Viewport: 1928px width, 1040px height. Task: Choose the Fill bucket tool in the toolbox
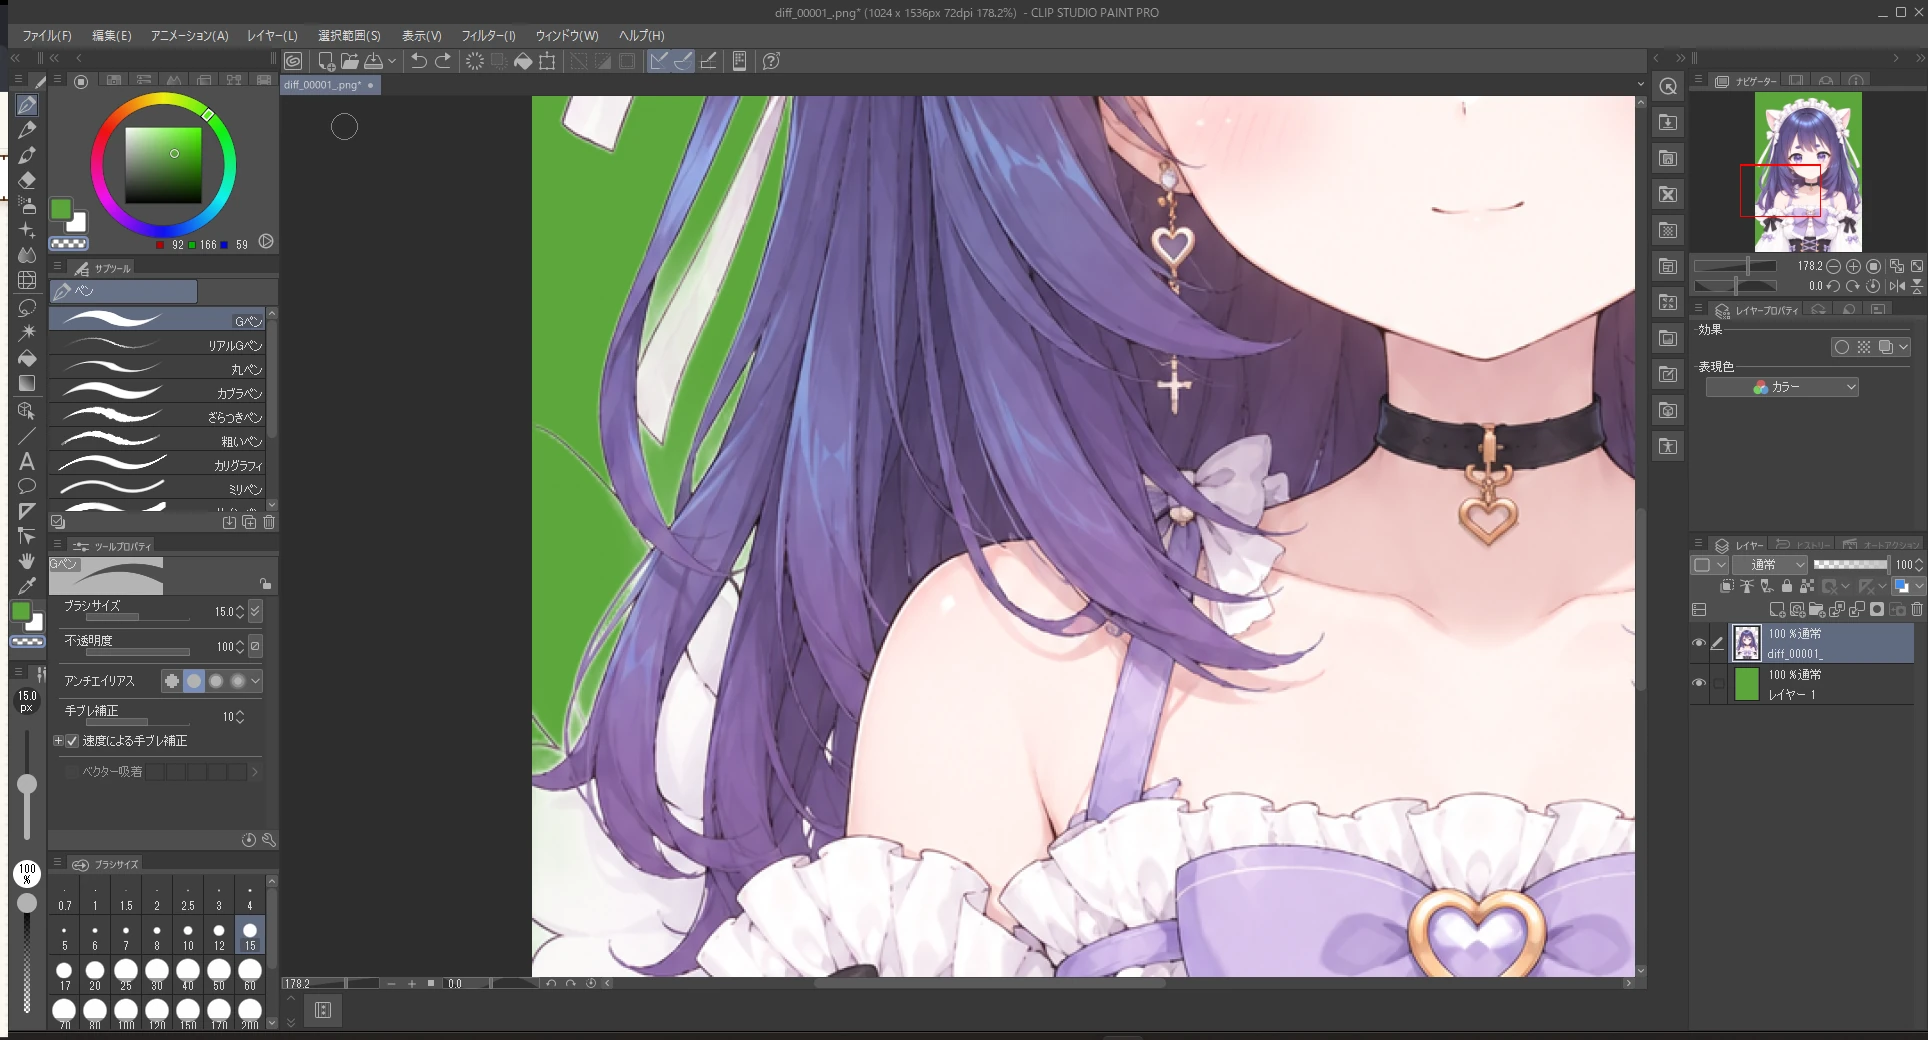coord(27,358)
